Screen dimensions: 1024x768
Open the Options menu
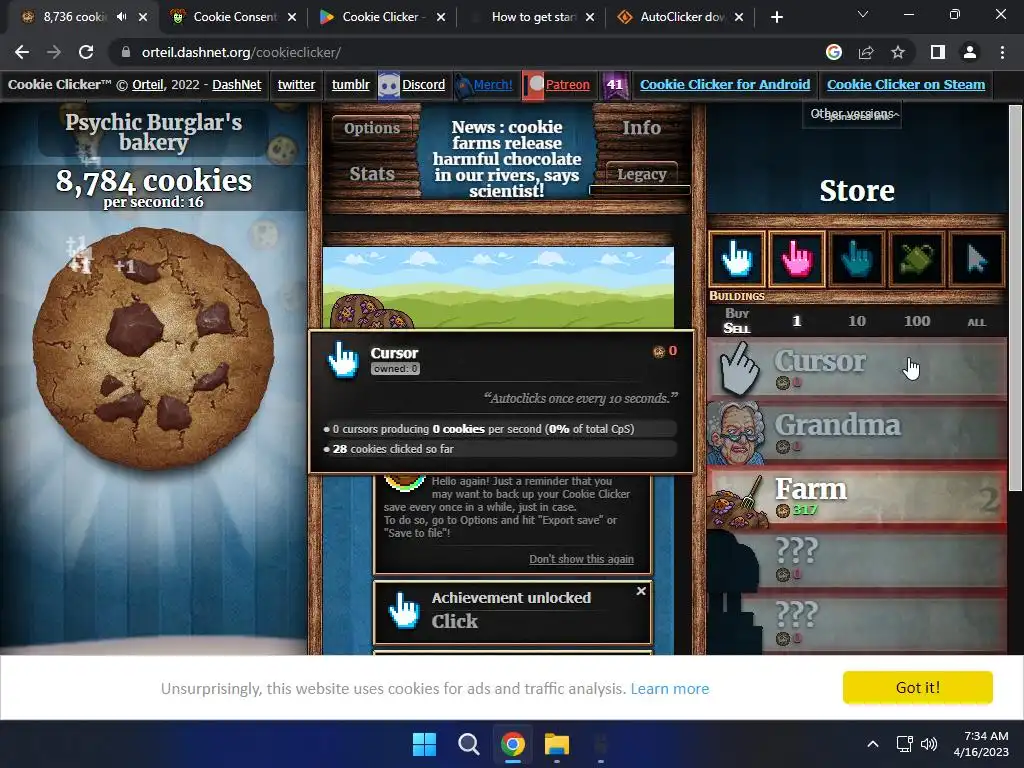(372, 128)
